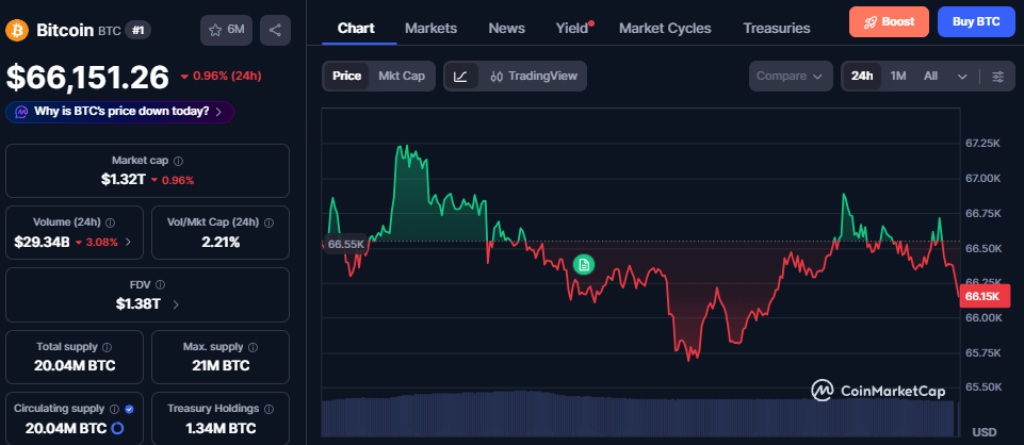Image resolution: width=1024 pixels, height=445 pixels.
Task: Click the green news document marker on chart
Action: [584, 264]
